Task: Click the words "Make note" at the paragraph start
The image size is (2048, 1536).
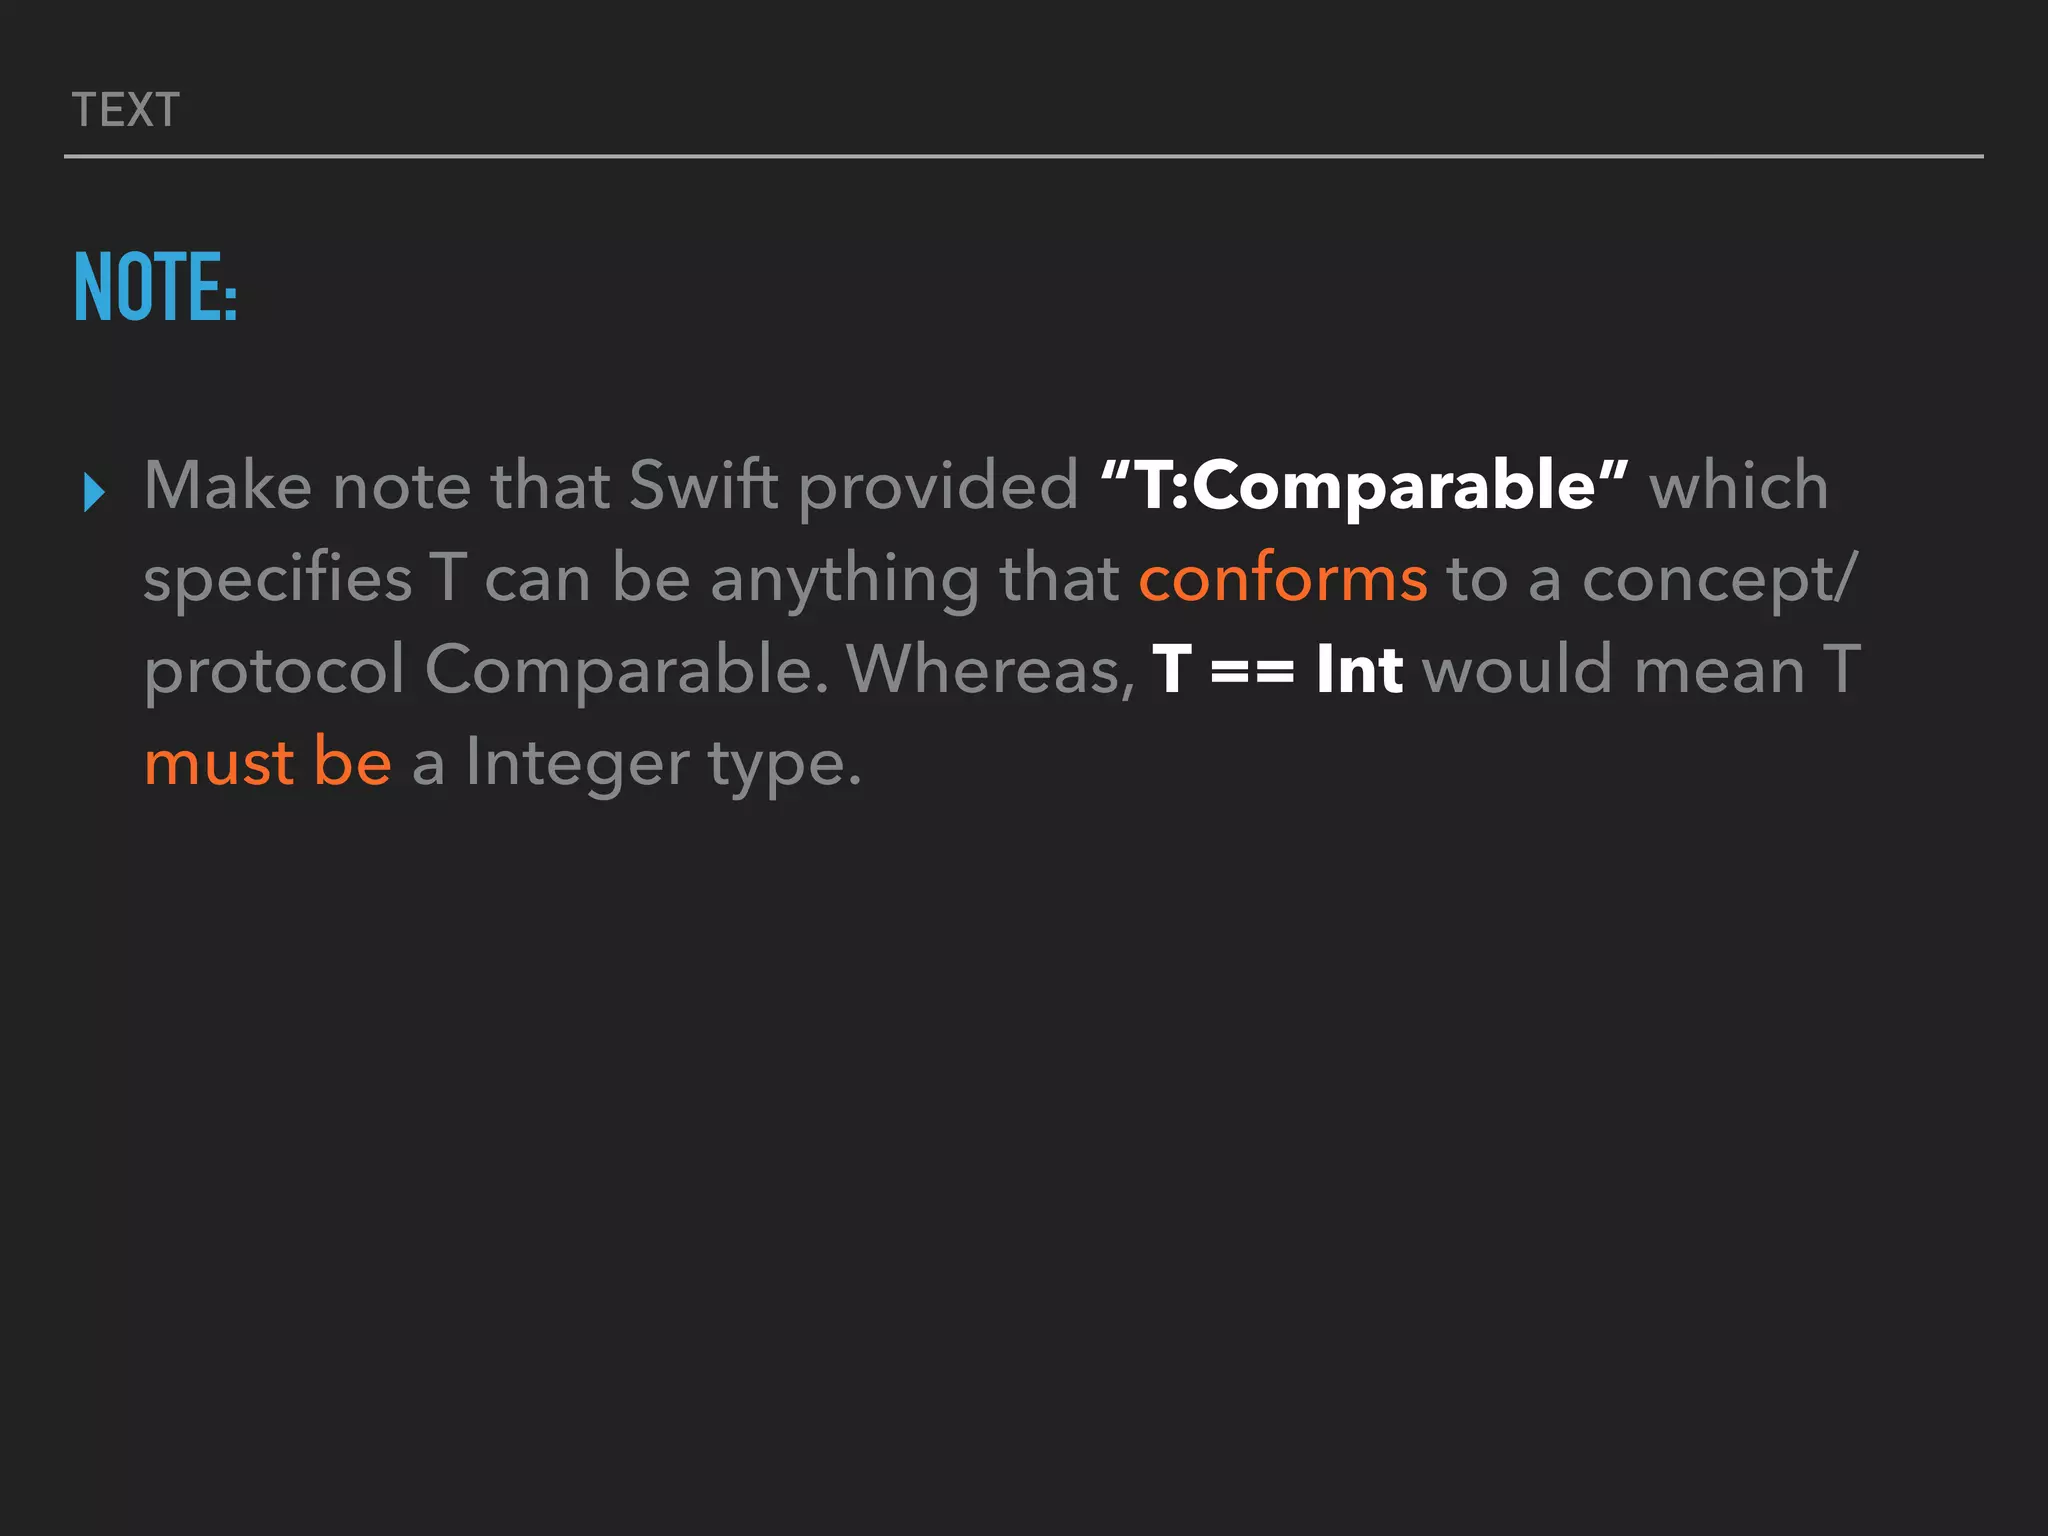Action: pos(308,485)
